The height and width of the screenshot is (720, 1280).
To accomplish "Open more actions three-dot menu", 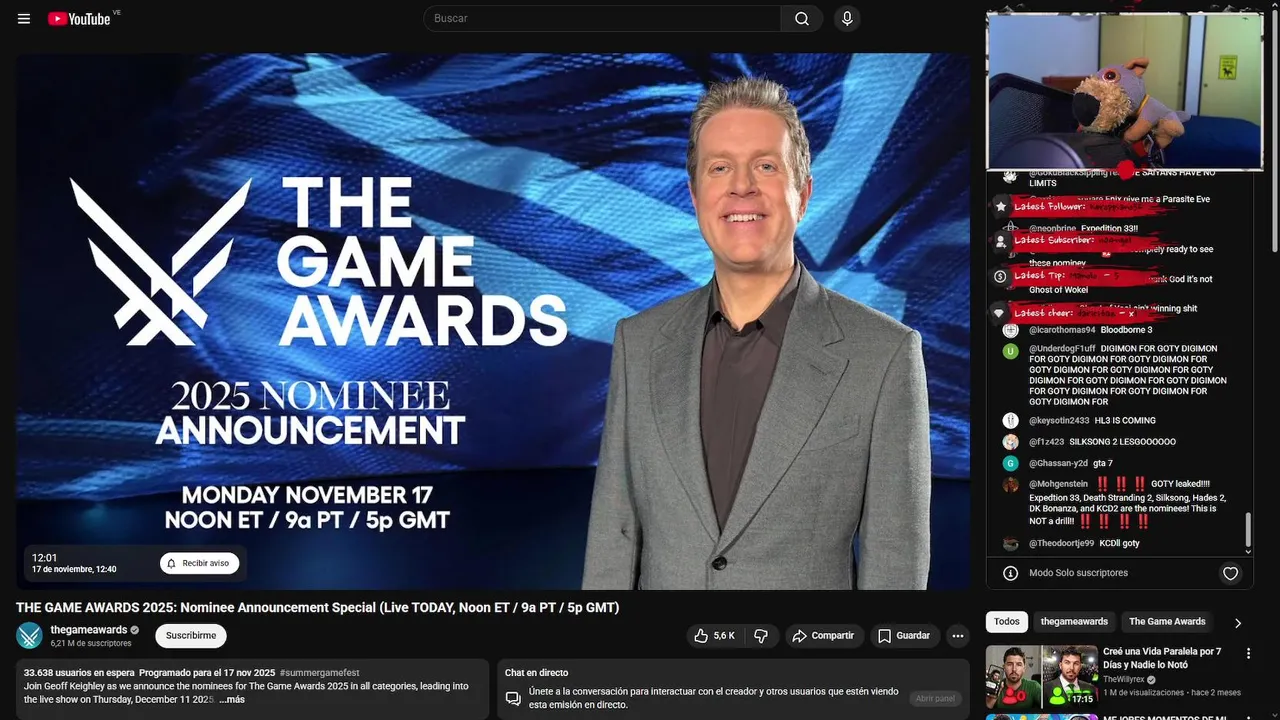I will [x=958, y=636].
